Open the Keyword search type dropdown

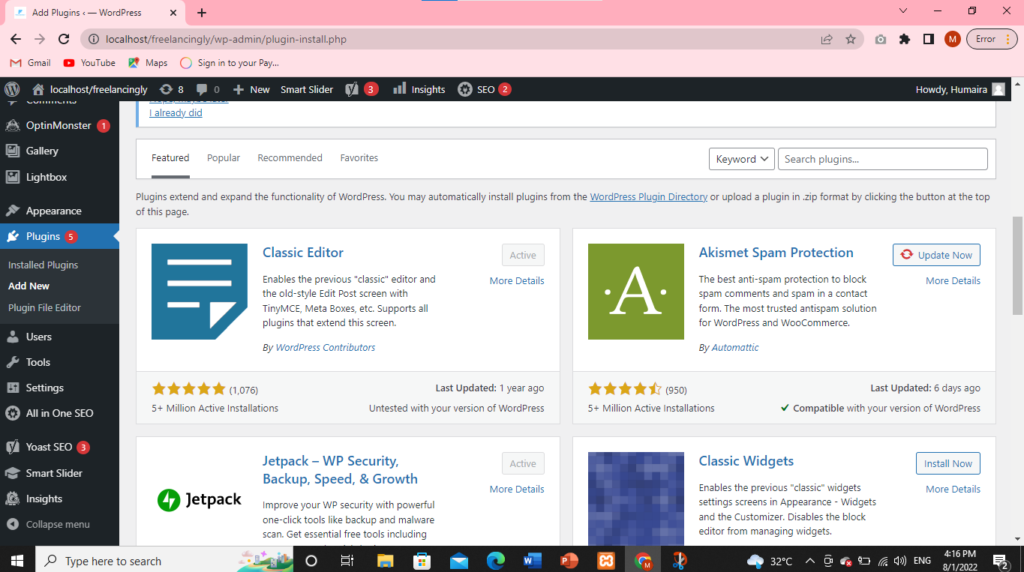(741, 159)
